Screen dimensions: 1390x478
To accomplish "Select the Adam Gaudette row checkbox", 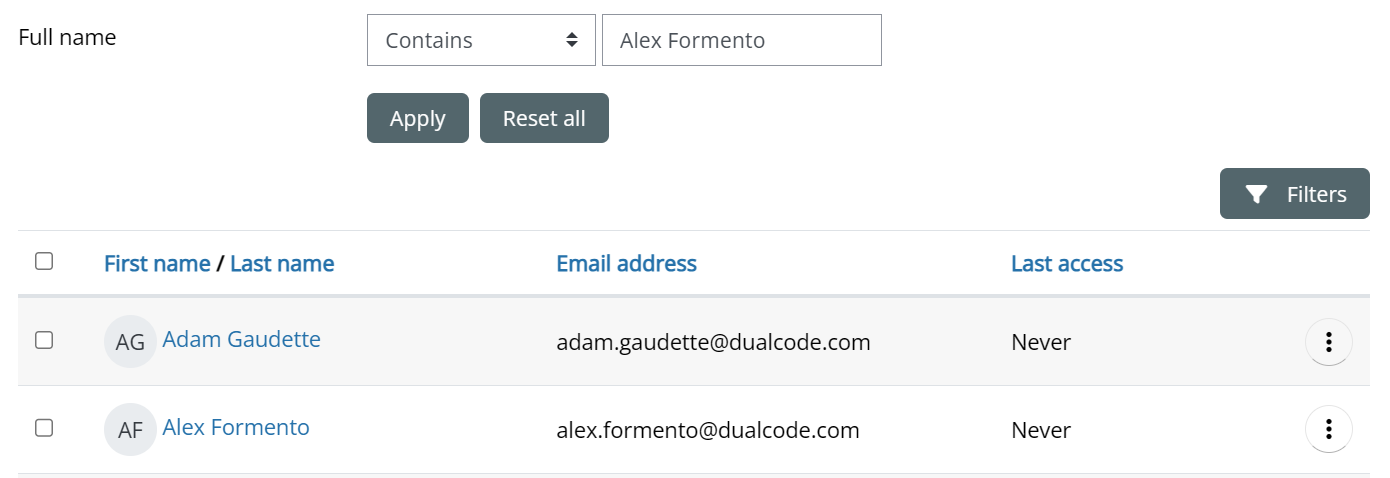I will pyautogui.click(x=44, y=340).
